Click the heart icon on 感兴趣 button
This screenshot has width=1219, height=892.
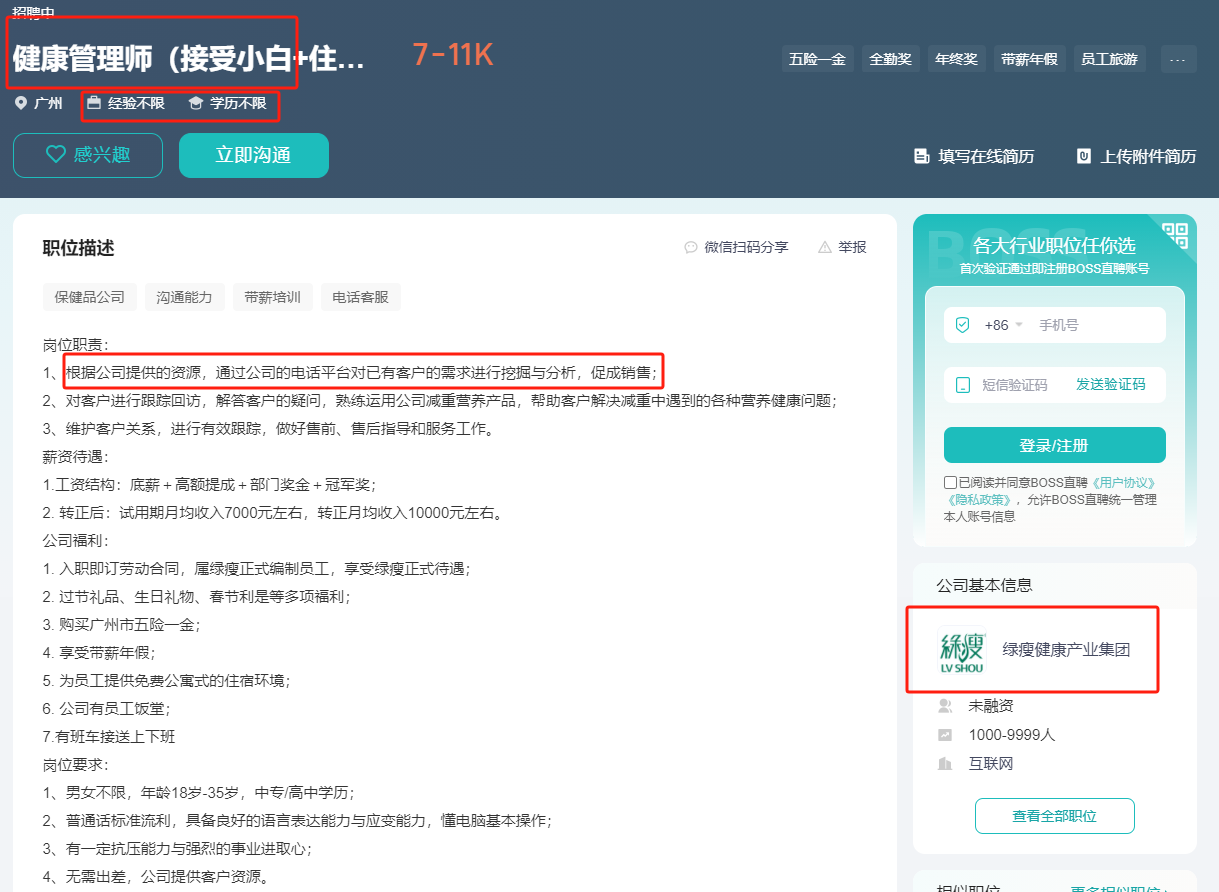56,155
